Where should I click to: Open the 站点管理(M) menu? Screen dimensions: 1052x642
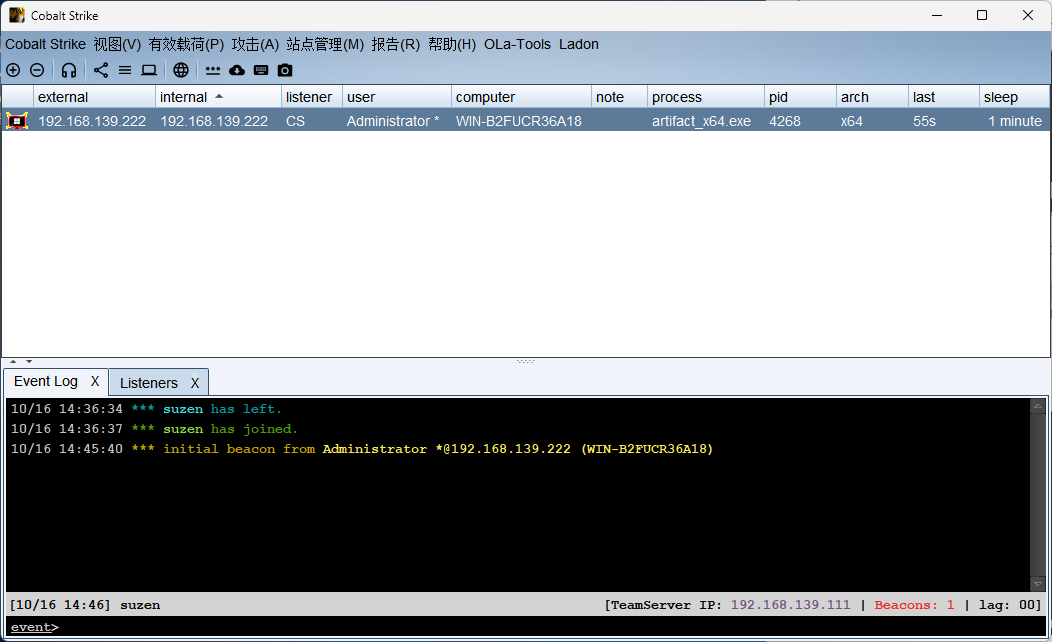click(x=325, y=44)
